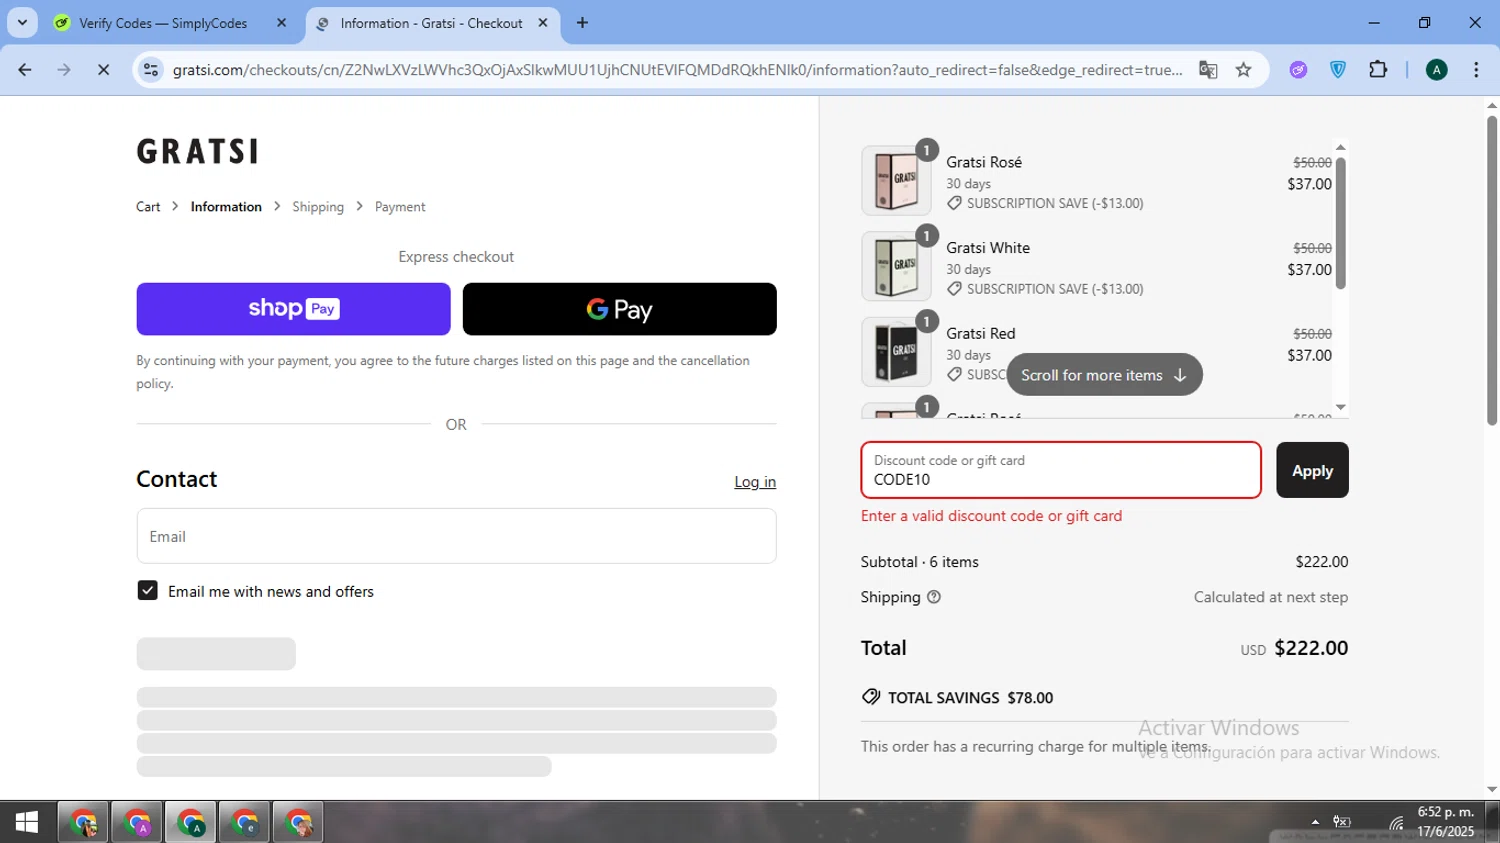Click Gratsi White subscription save tag icon
Image resolution: width=1500 pixels, height=843 pixels.
click(954, 289)
